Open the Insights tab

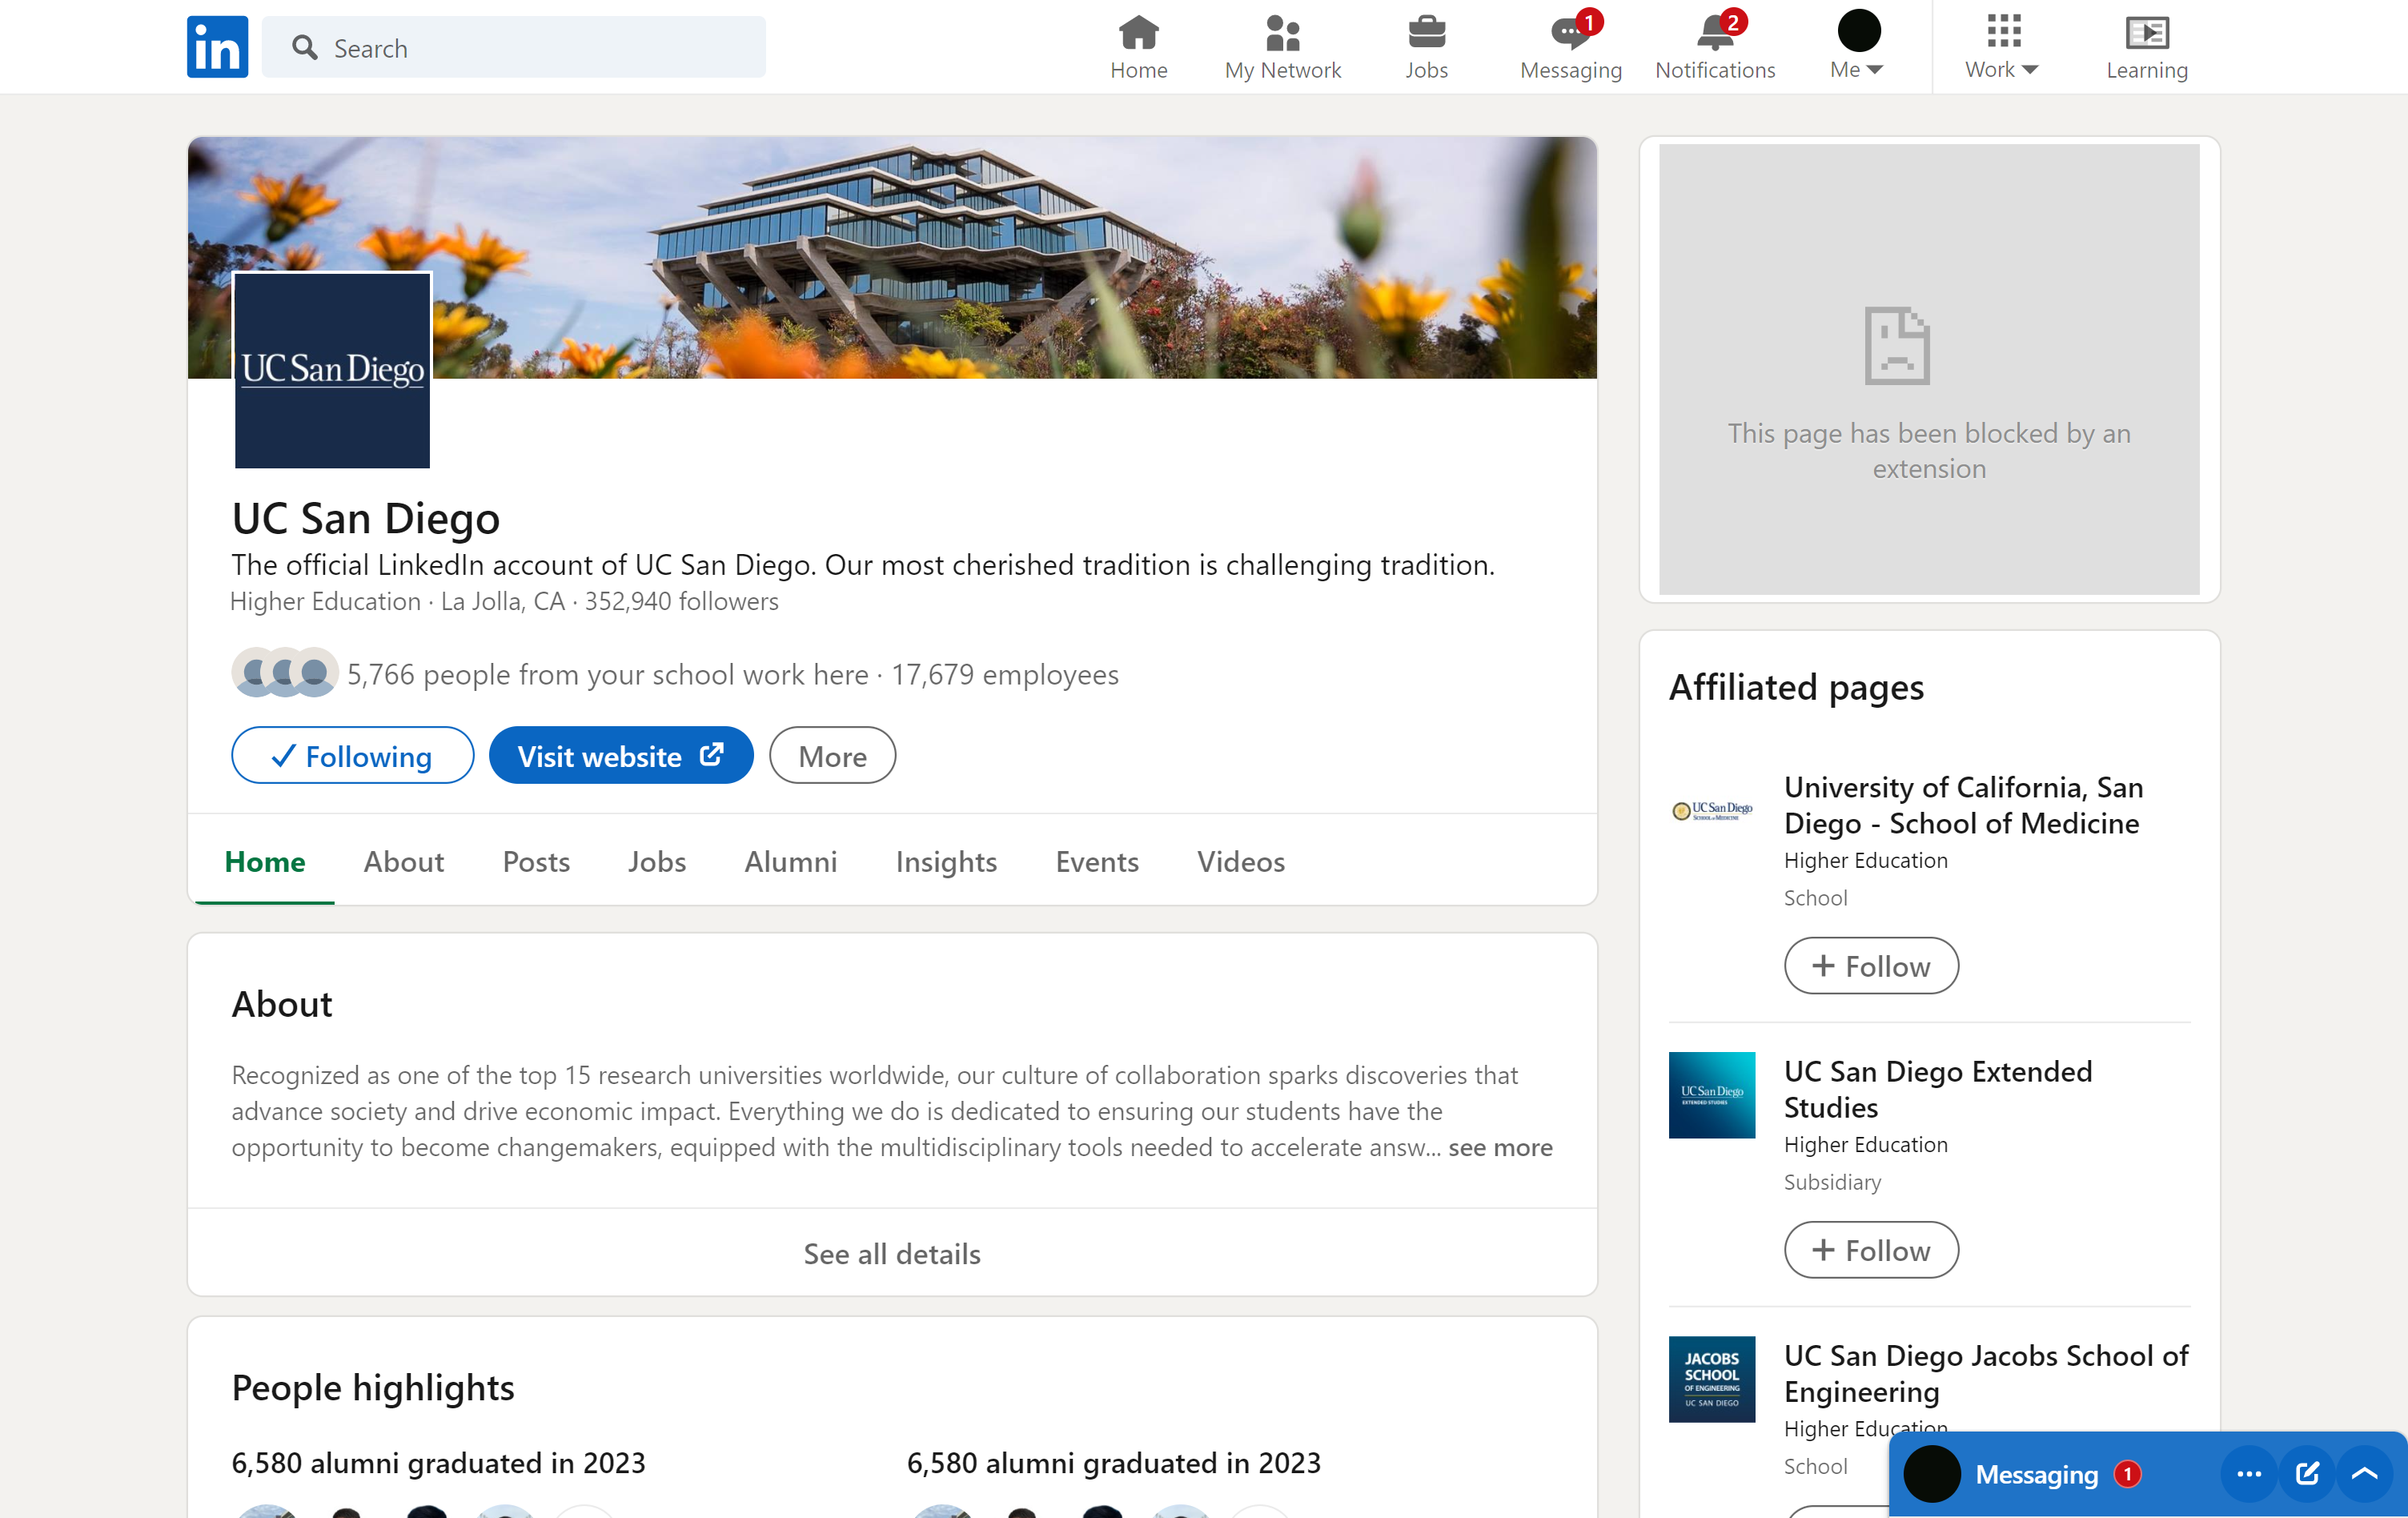point(945,861)
